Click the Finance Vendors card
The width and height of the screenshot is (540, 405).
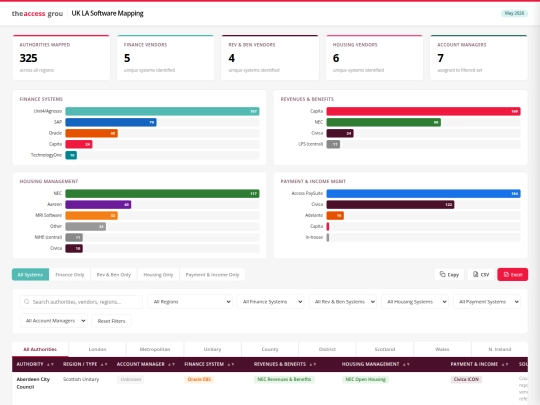pos(165,58)
